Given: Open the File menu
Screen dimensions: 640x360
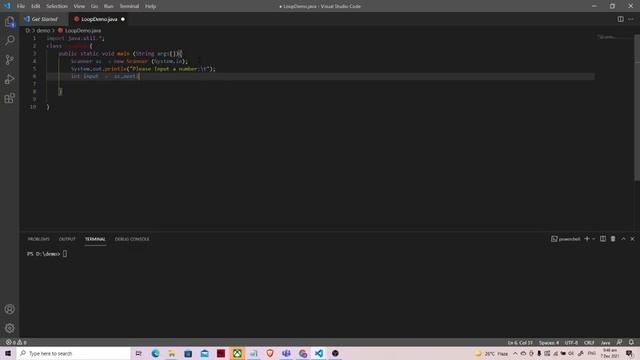Looking at the screenshot, I should point(21,6).
